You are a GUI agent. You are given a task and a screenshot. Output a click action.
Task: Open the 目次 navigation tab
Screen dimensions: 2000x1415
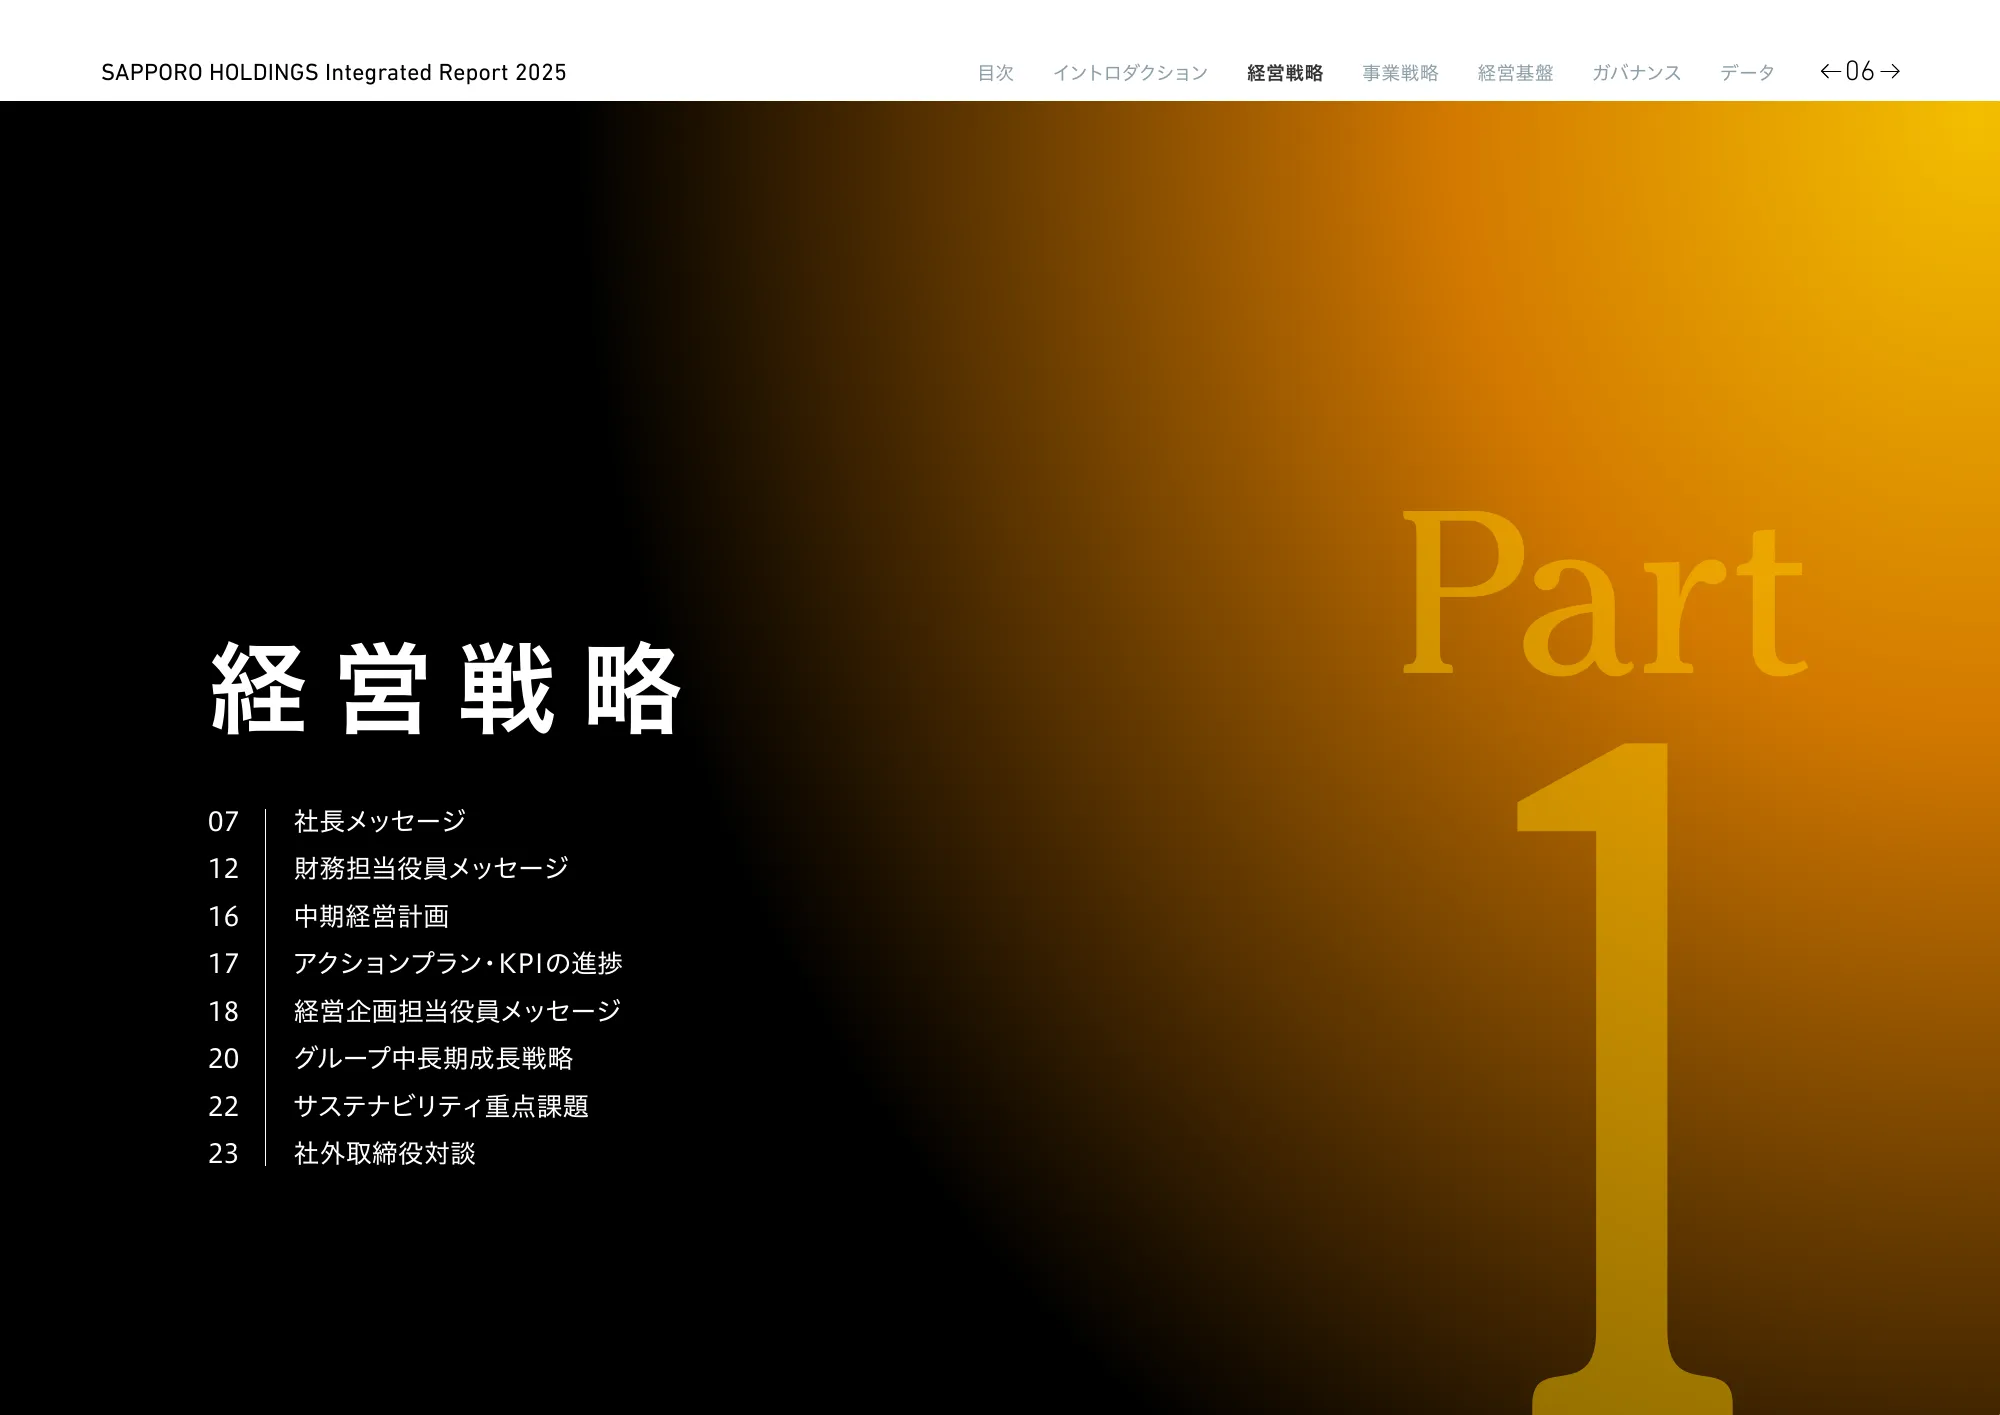pos(995,73)
